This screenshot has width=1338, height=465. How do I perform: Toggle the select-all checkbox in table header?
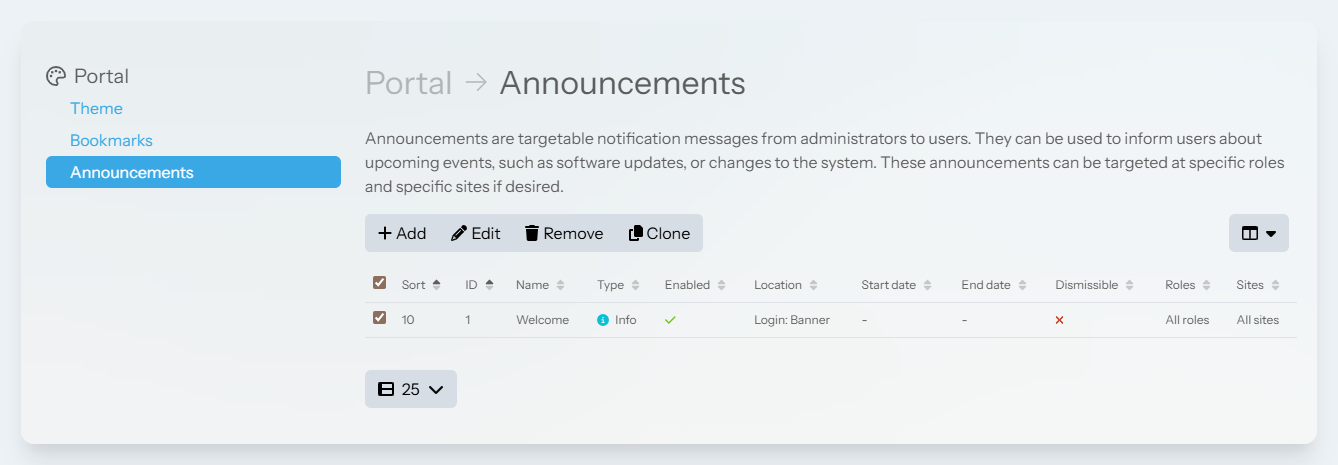coord(379,283)
